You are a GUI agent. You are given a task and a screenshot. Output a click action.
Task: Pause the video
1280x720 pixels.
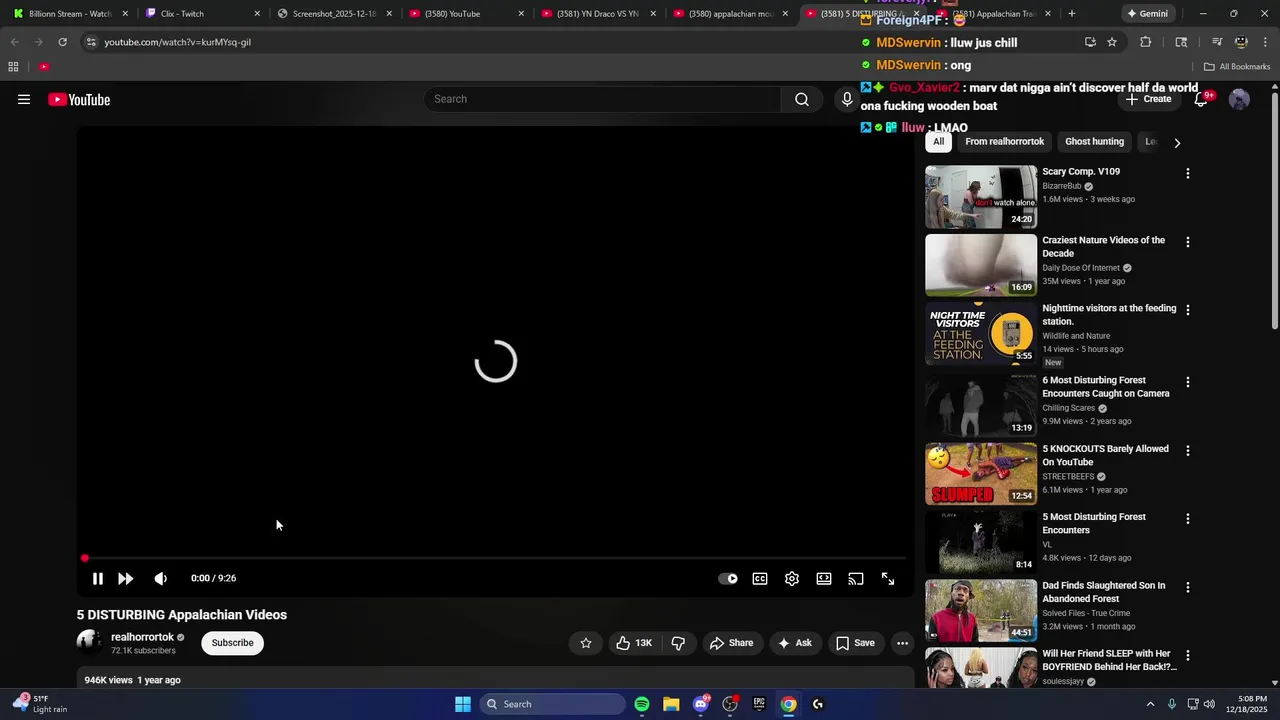(97, 579)
